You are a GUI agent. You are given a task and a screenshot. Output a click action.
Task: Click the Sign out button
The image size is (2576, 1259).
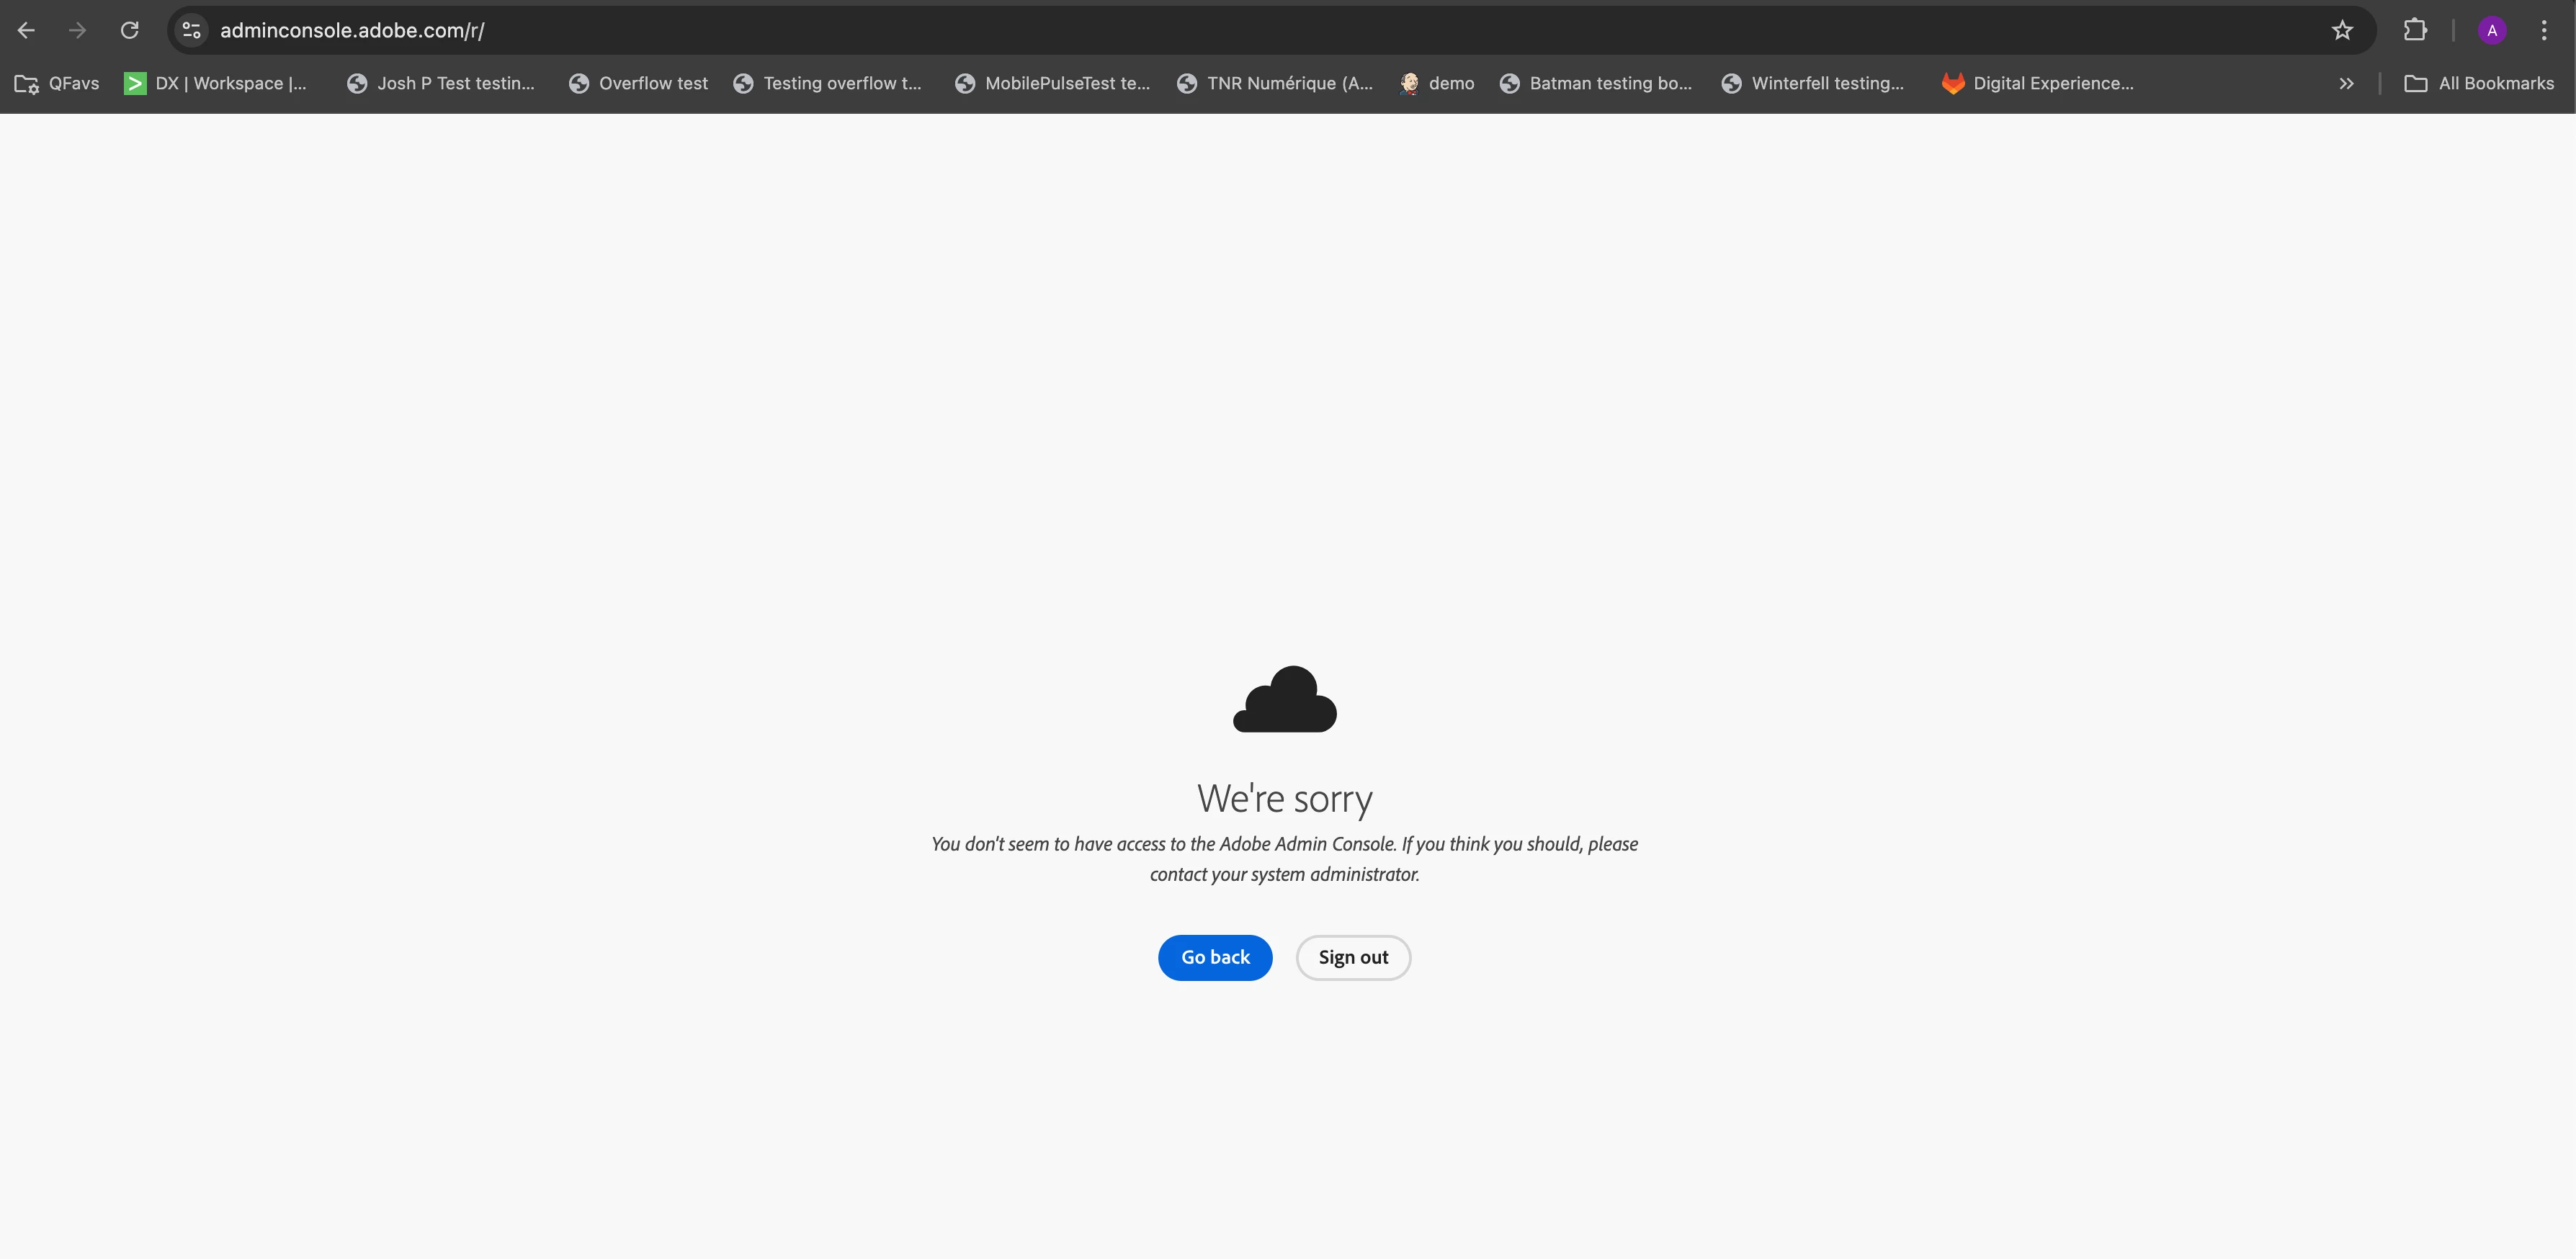(1353, 957)
